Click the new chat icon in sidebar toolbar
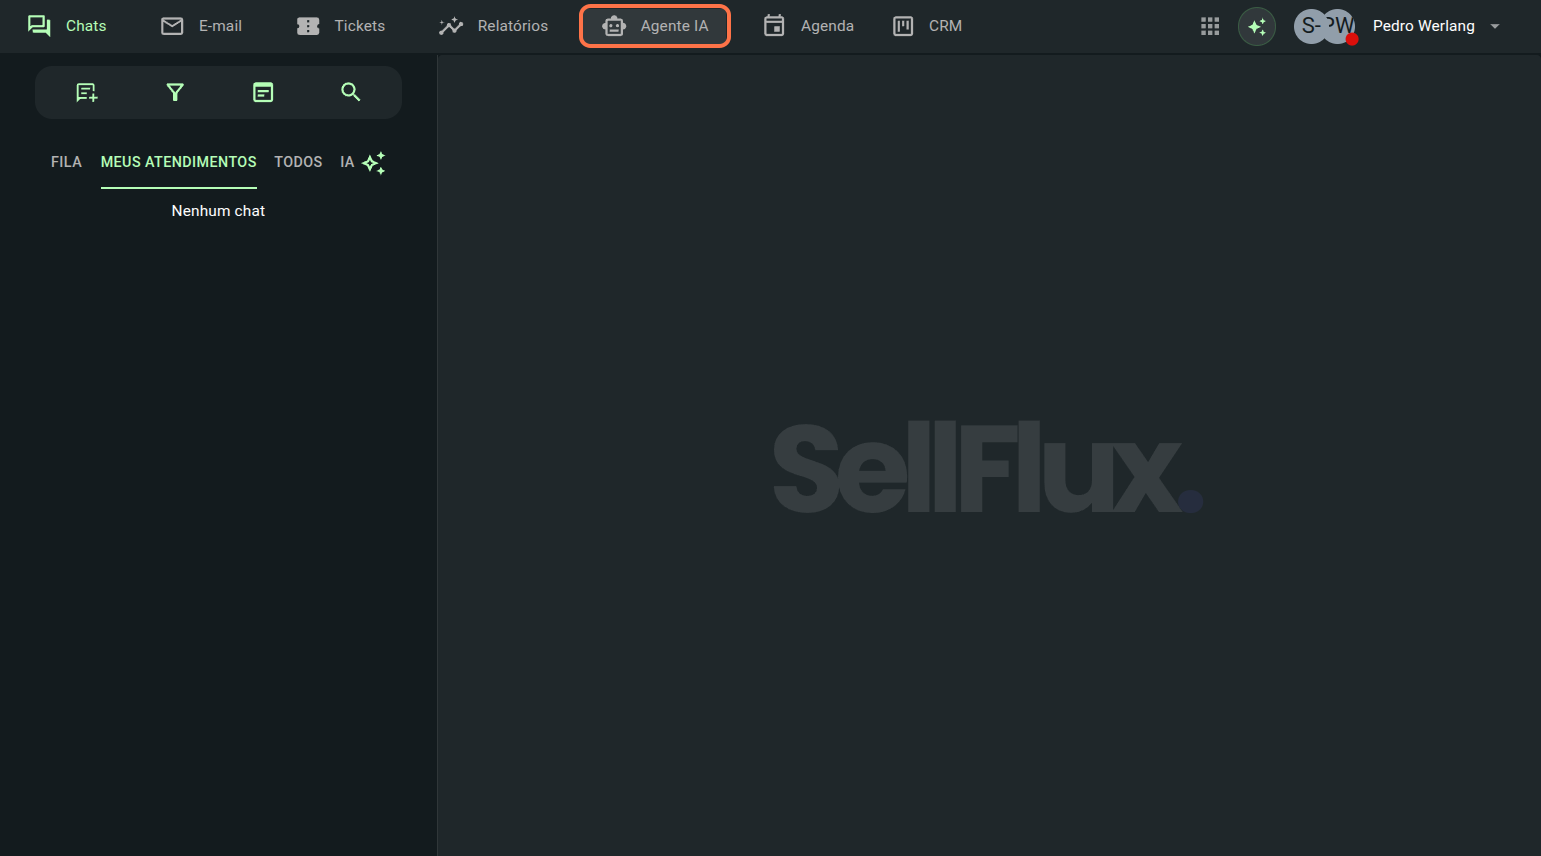This screenshot has height=856, width=1541. [x=87, y=93]
